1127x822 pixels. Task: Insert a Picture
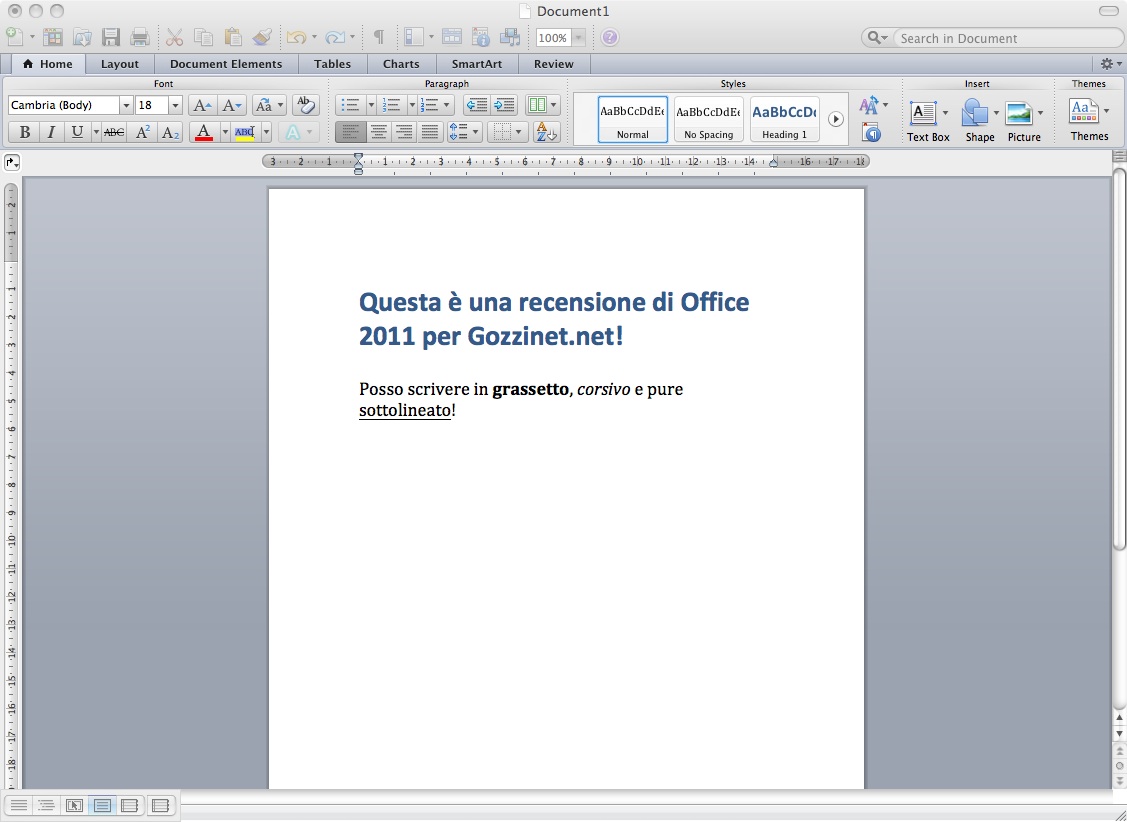[x=1024, y=121]
